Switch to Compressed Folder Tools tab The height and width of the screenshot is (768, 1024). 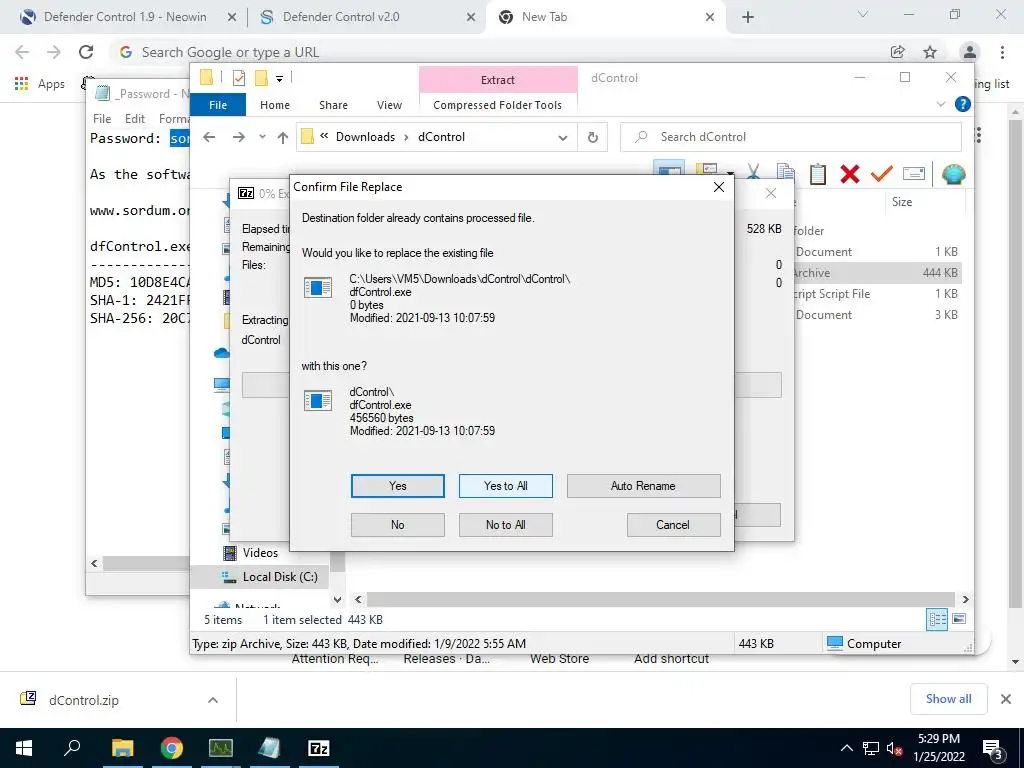click(x=498, y=104)
